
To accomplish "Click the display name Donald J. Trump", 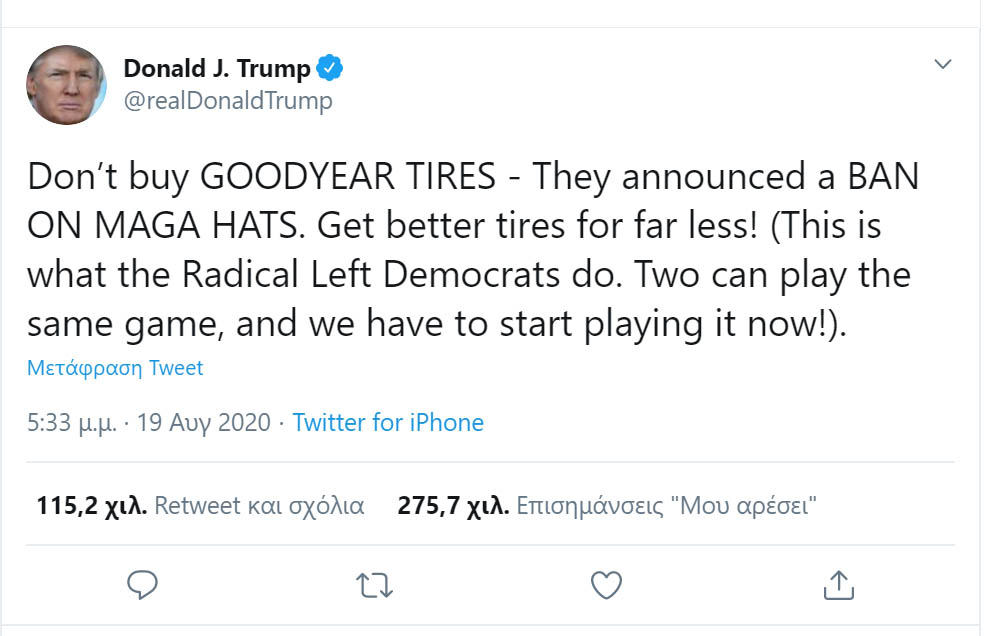I will point(216,68).
